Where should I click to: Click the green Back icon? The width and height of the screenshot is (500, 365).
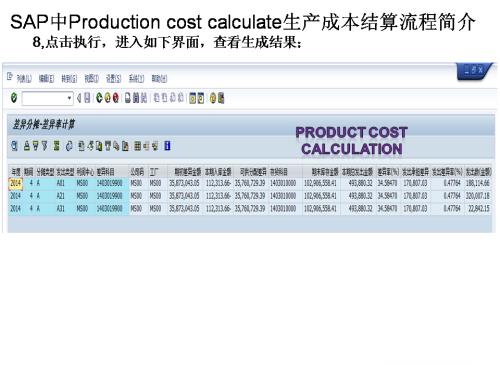[x=99, y=98]
